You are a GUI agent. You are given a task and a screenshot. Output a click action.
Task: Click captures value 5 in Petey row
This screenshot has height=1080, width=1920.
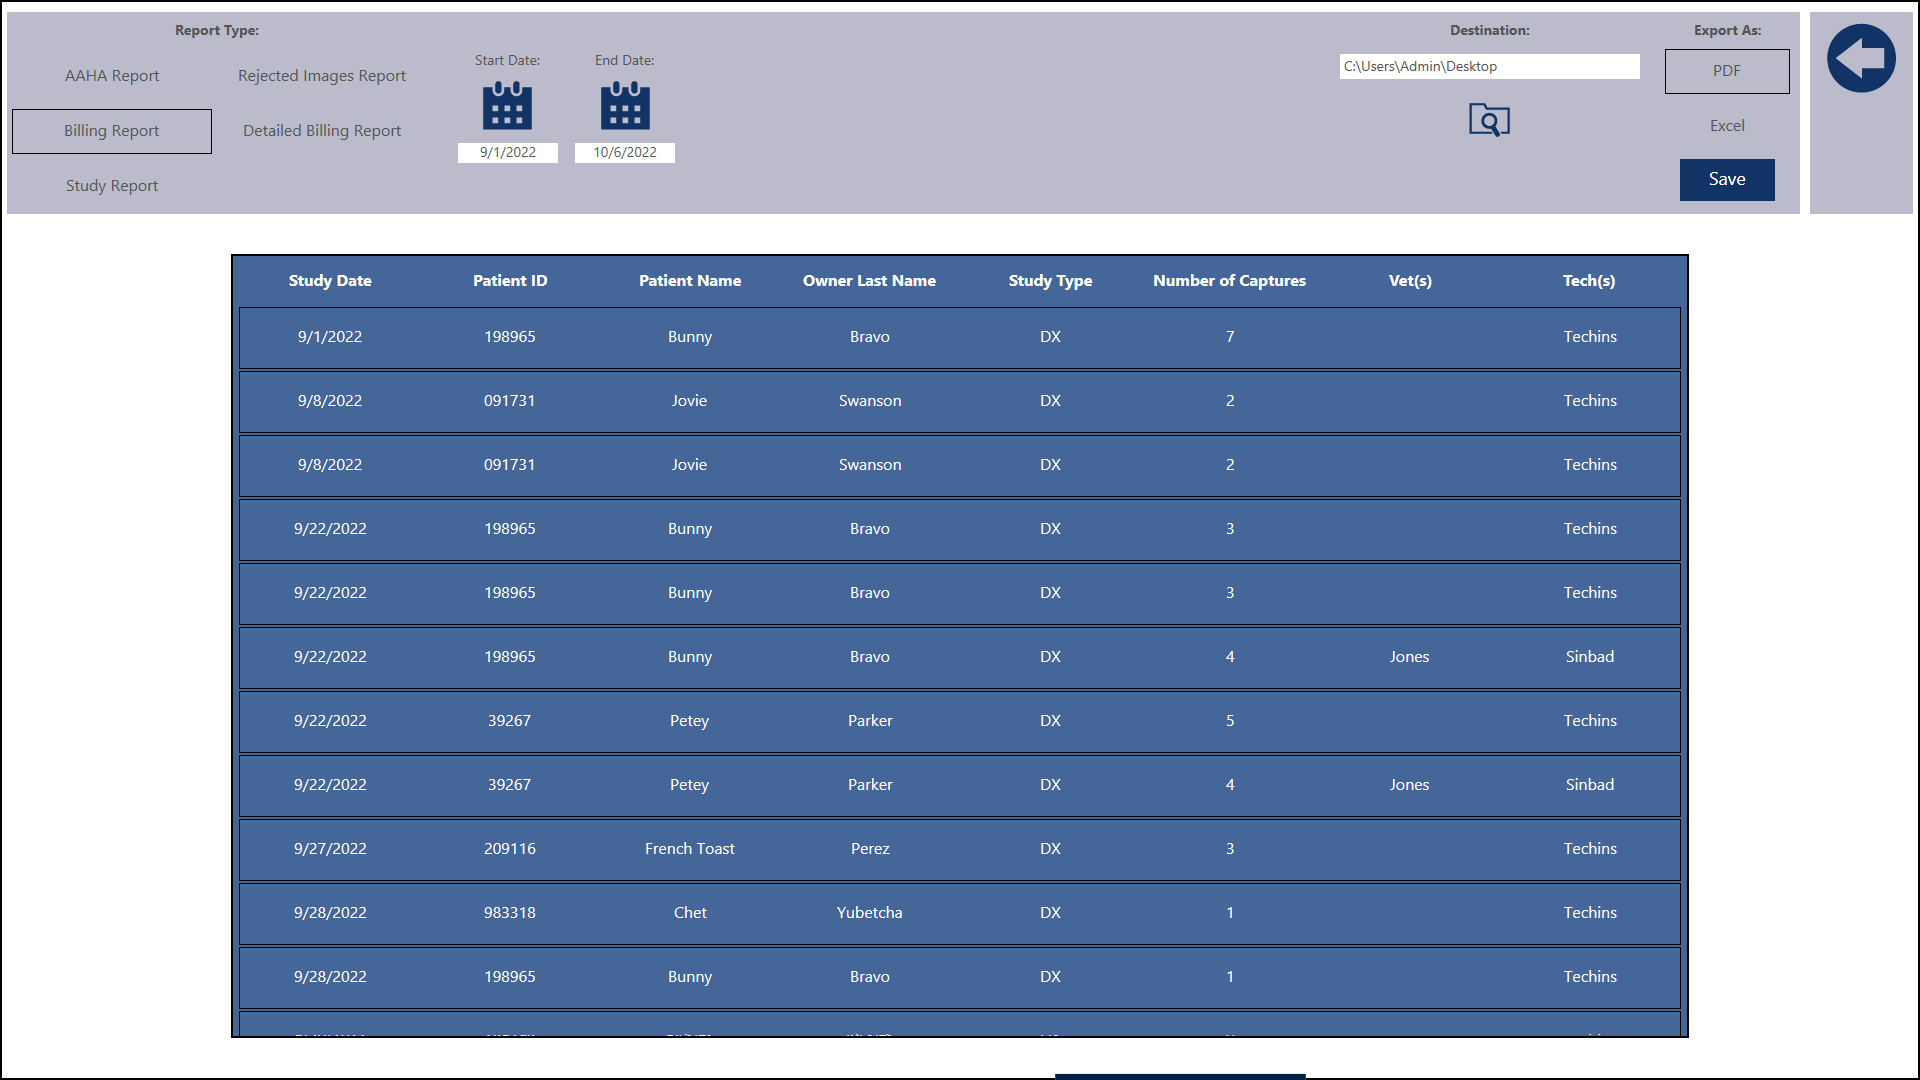pos(1230,721)
